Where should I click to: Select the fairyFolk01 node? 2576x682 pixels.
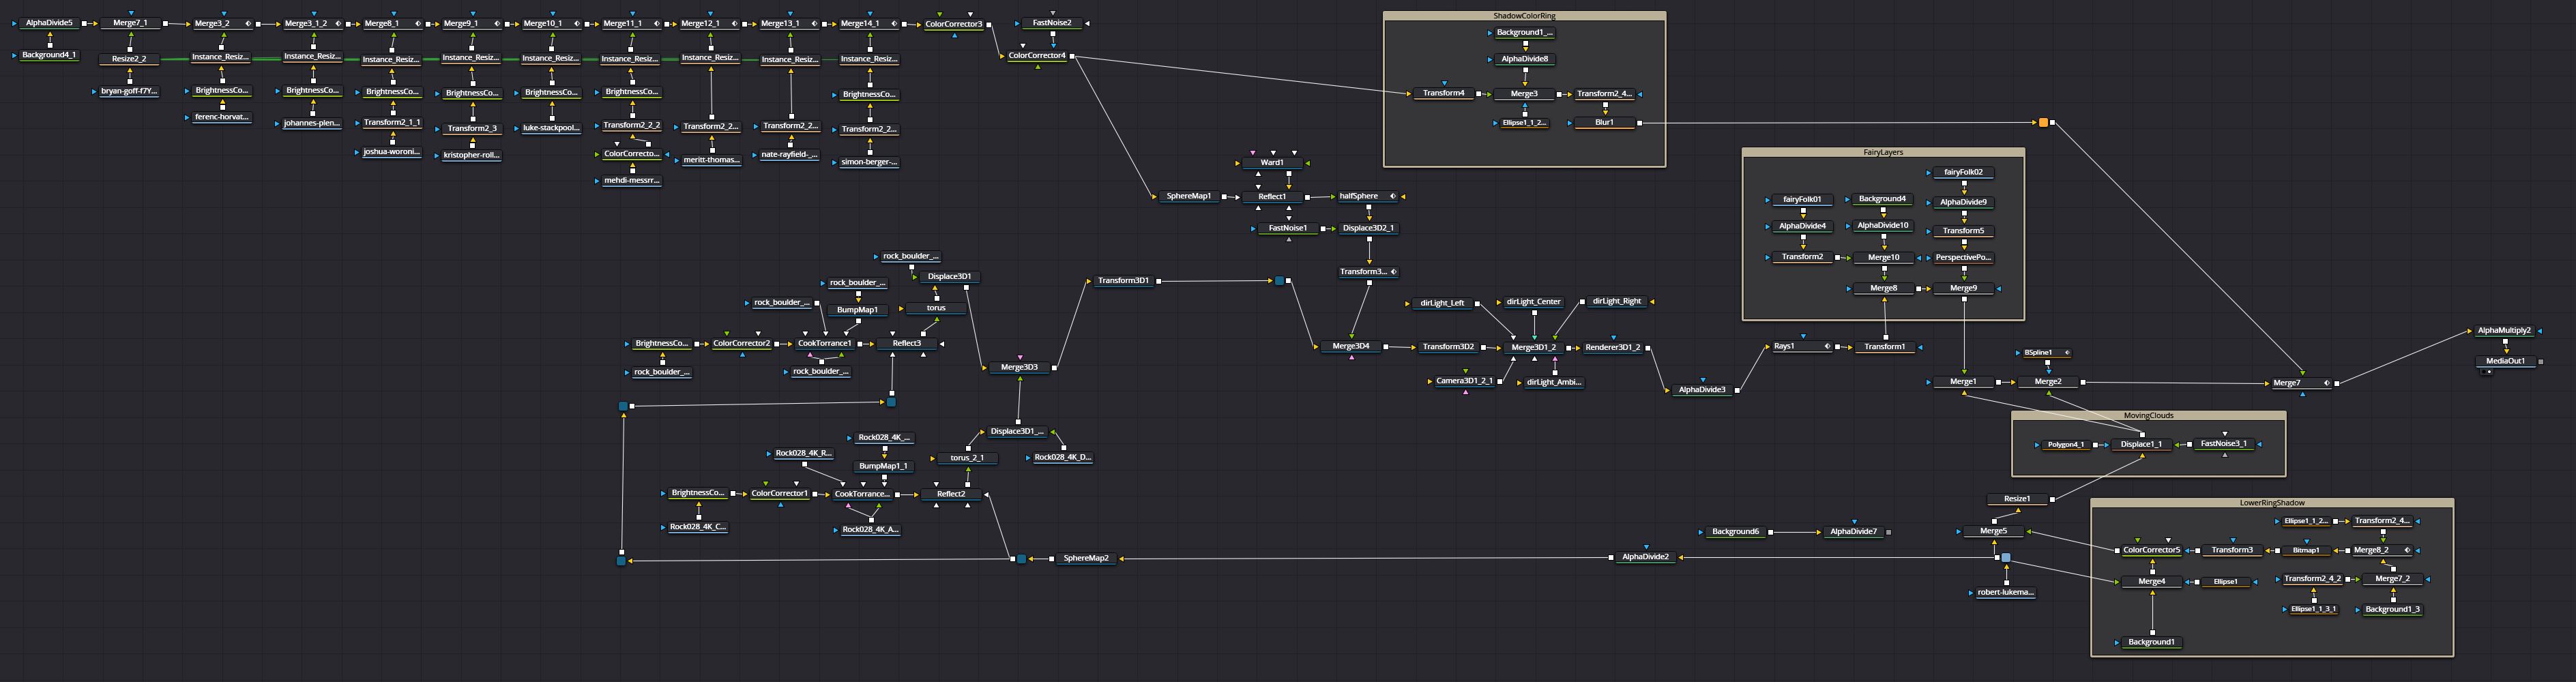point(1802,200)
